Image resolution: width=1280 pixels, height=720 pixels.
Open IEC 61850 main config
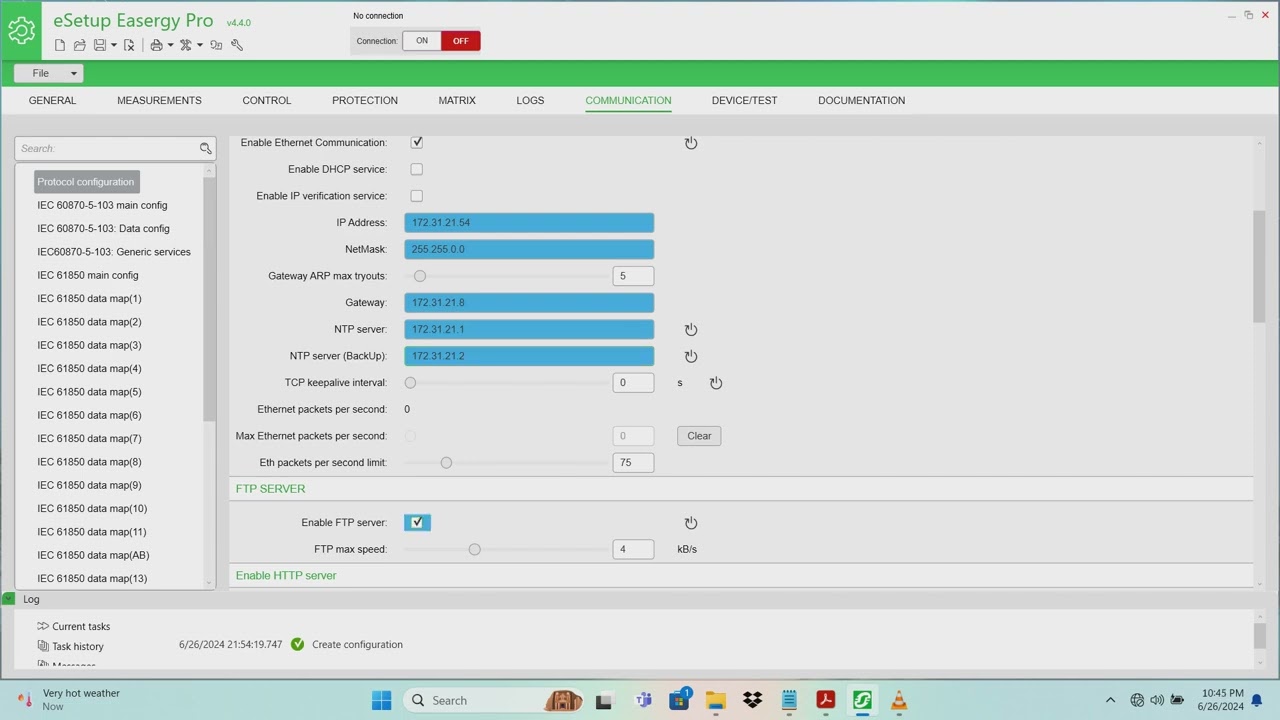point(88,275)
